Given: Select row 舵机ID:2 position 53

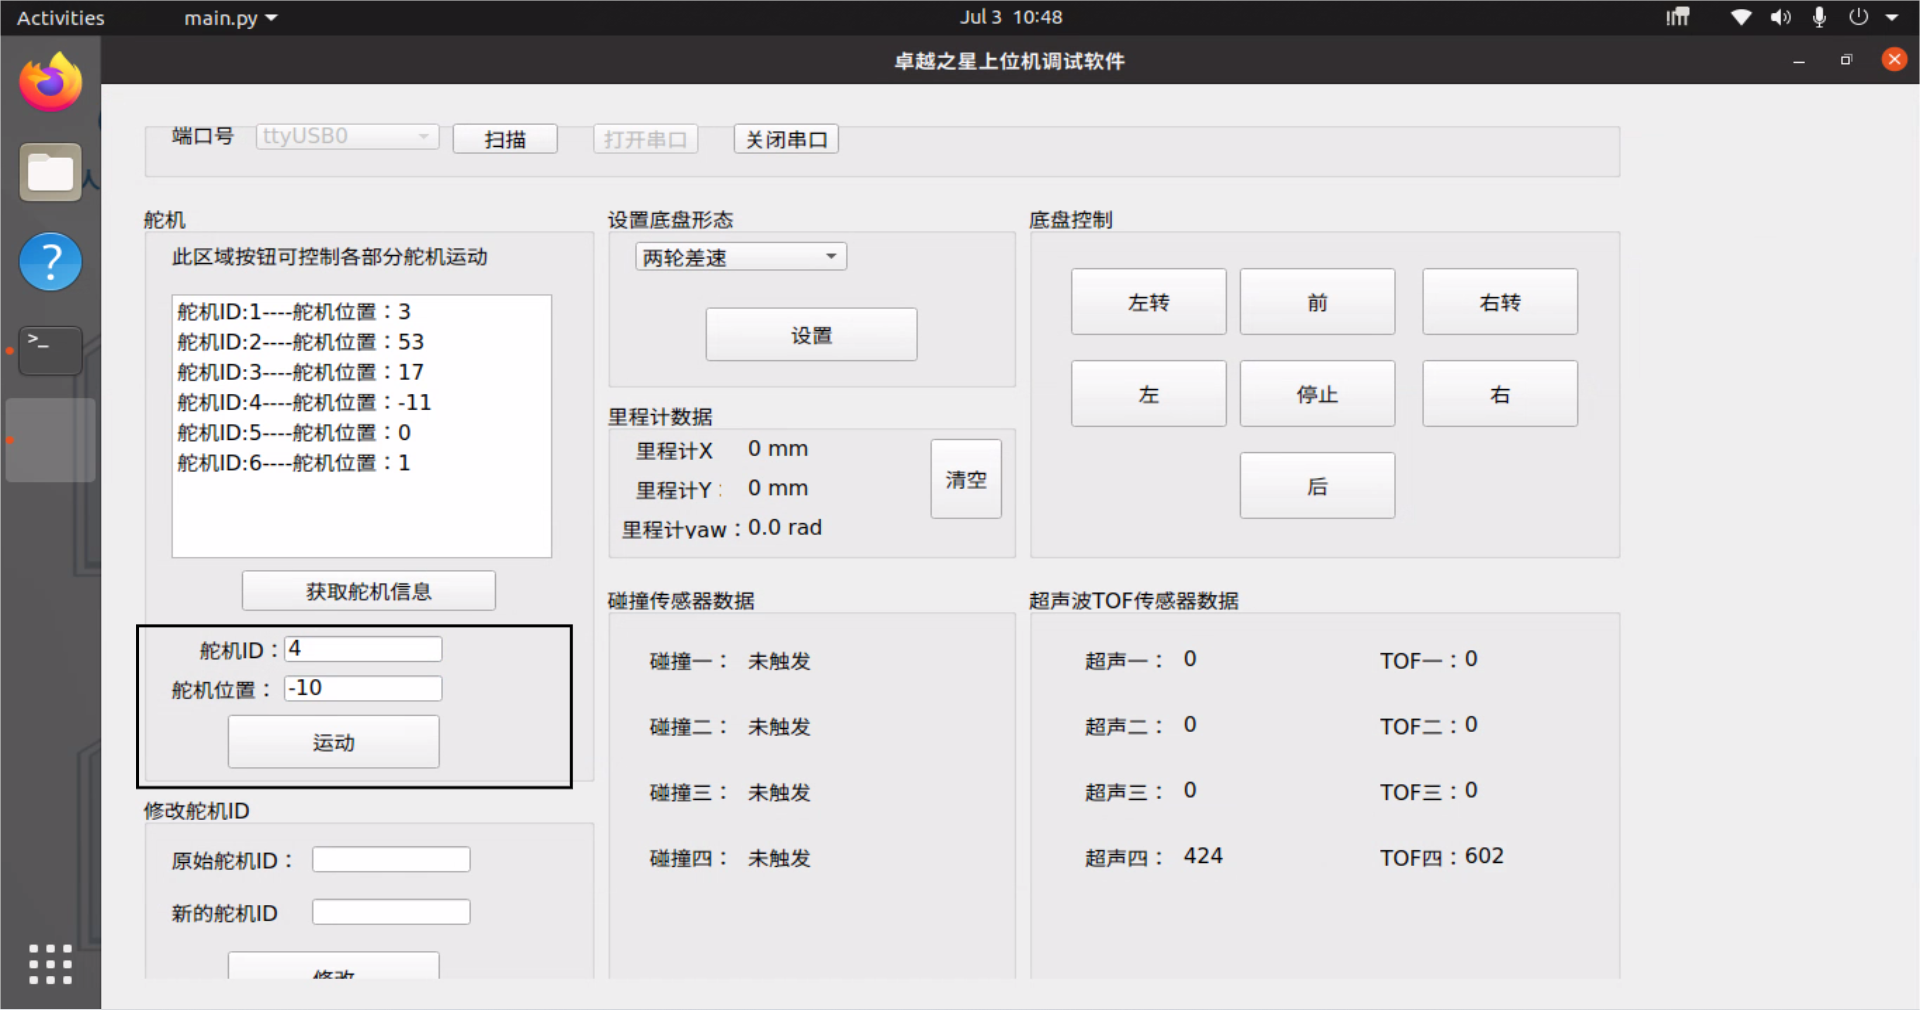Looking at the screenshot, I should pos(361,342).
